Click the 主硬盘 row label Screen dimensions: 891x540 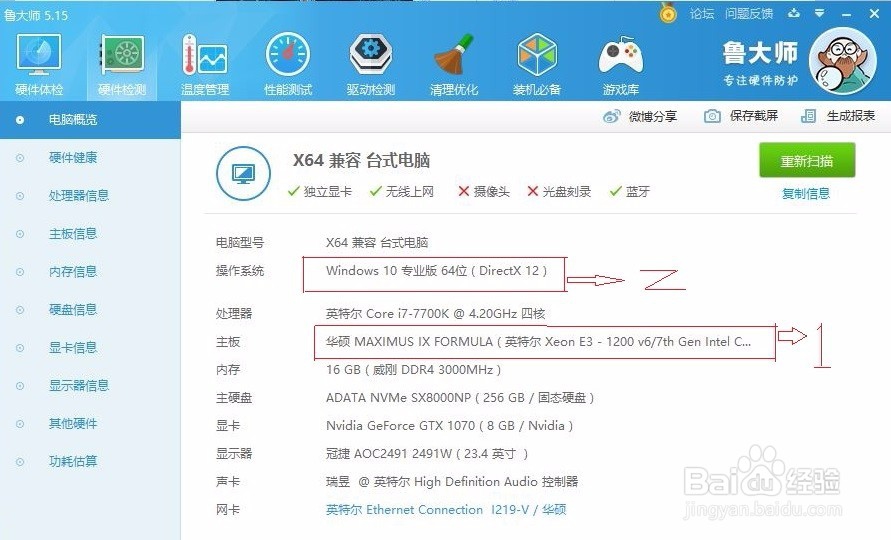click(234, 398)
